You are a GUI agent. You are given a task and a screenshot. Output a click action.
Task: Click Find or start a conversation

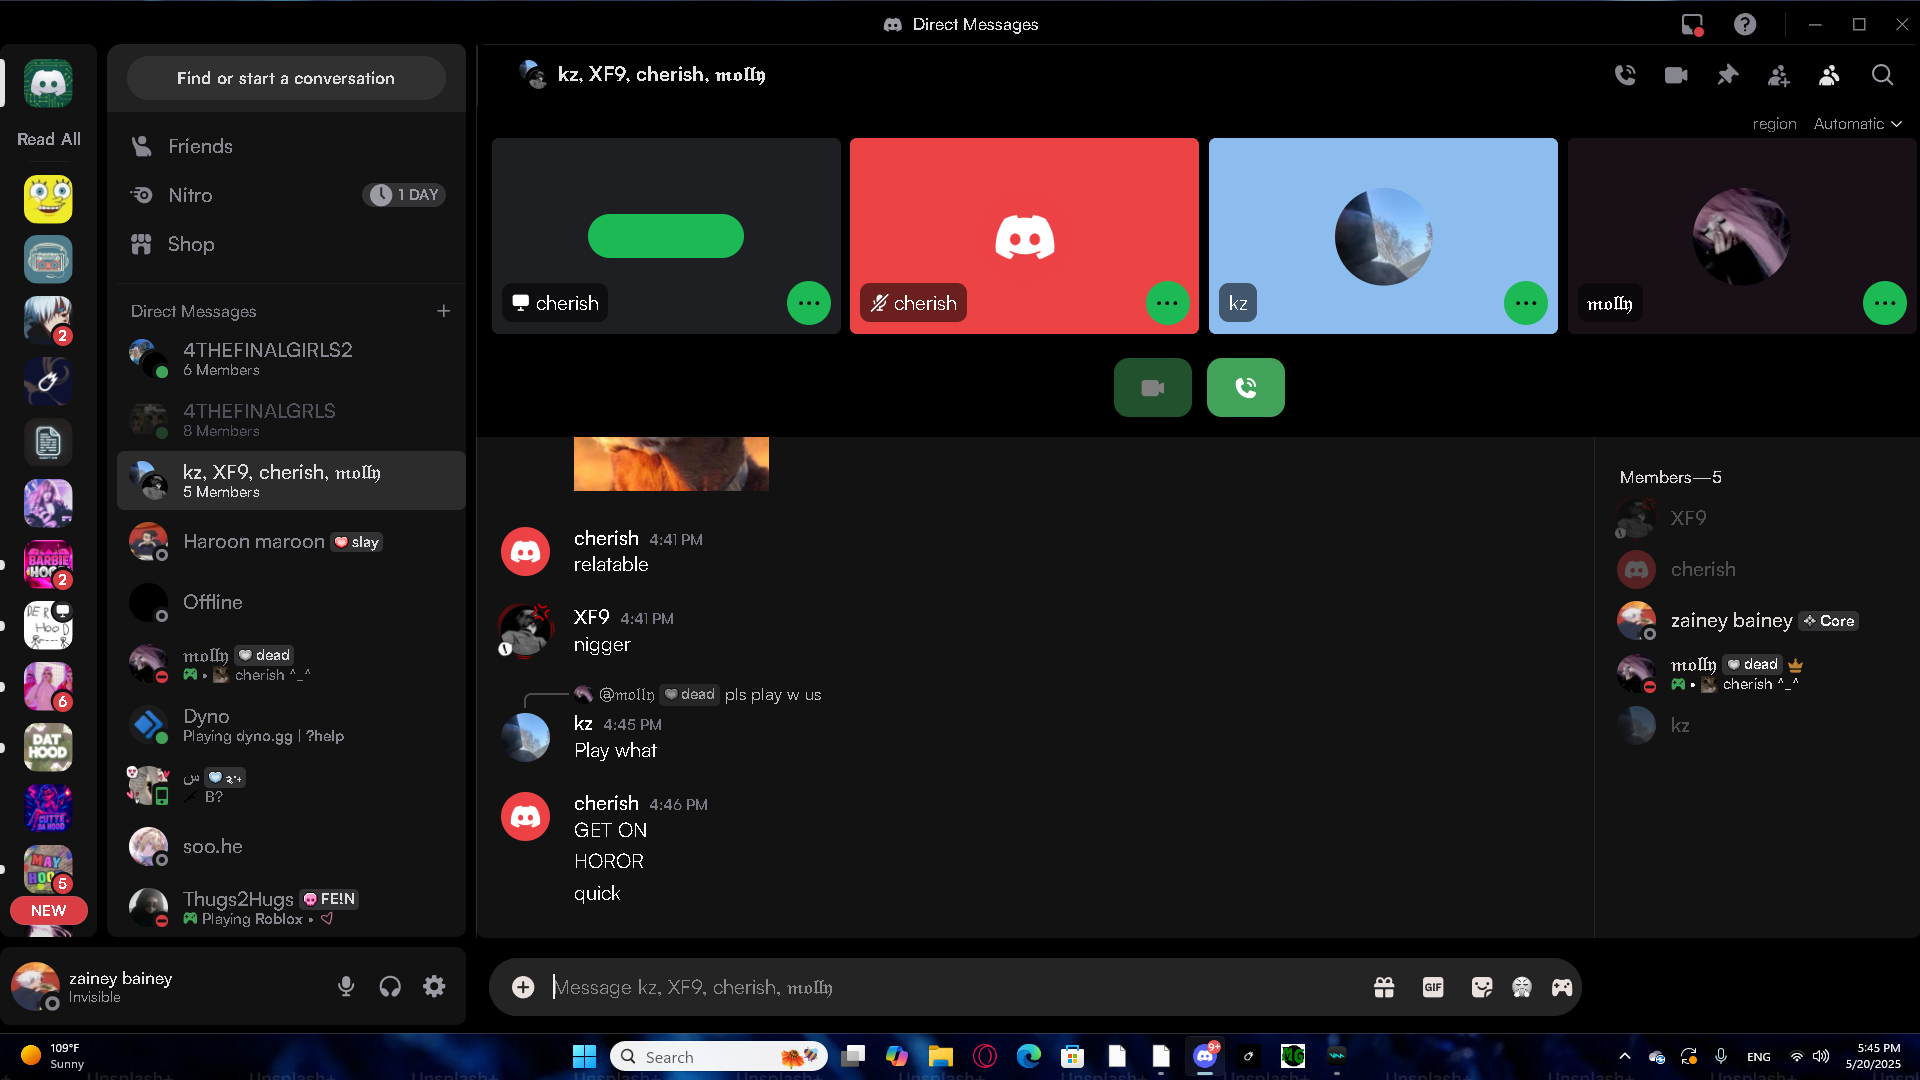[286, 78]
